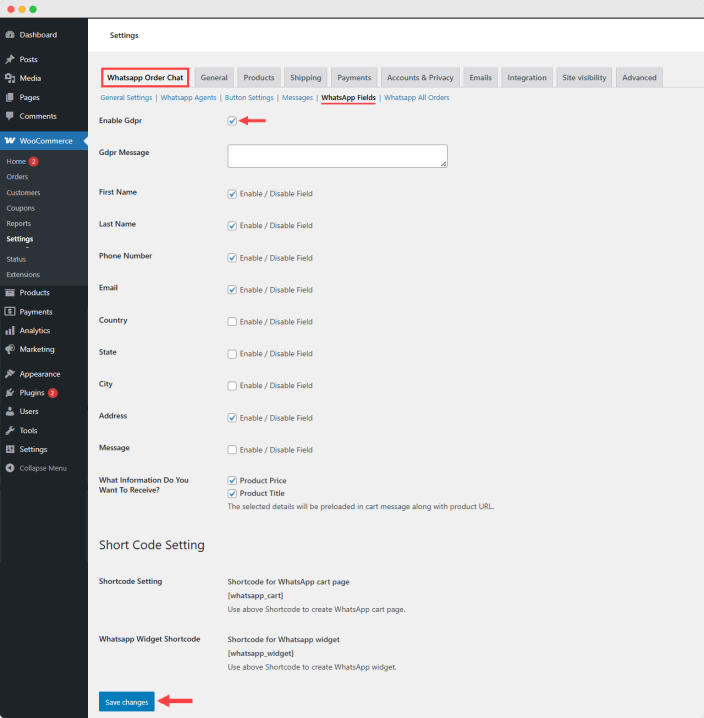Toggle the Phone Number field checkbox
This screenshot has width=704, height=718.
(232, 258)
